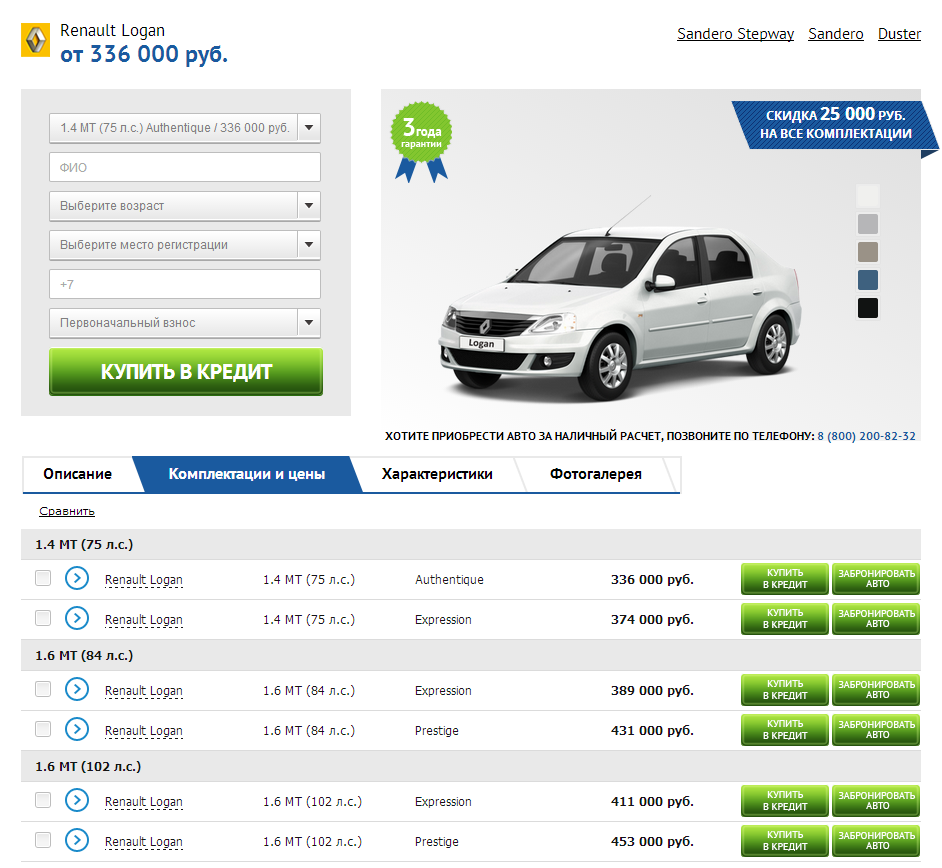Tick compare checkbox for 453 000 руб. Logan
Image resolution: width=942 pixels, height=868 pixels.
click(x=43, y=840)
